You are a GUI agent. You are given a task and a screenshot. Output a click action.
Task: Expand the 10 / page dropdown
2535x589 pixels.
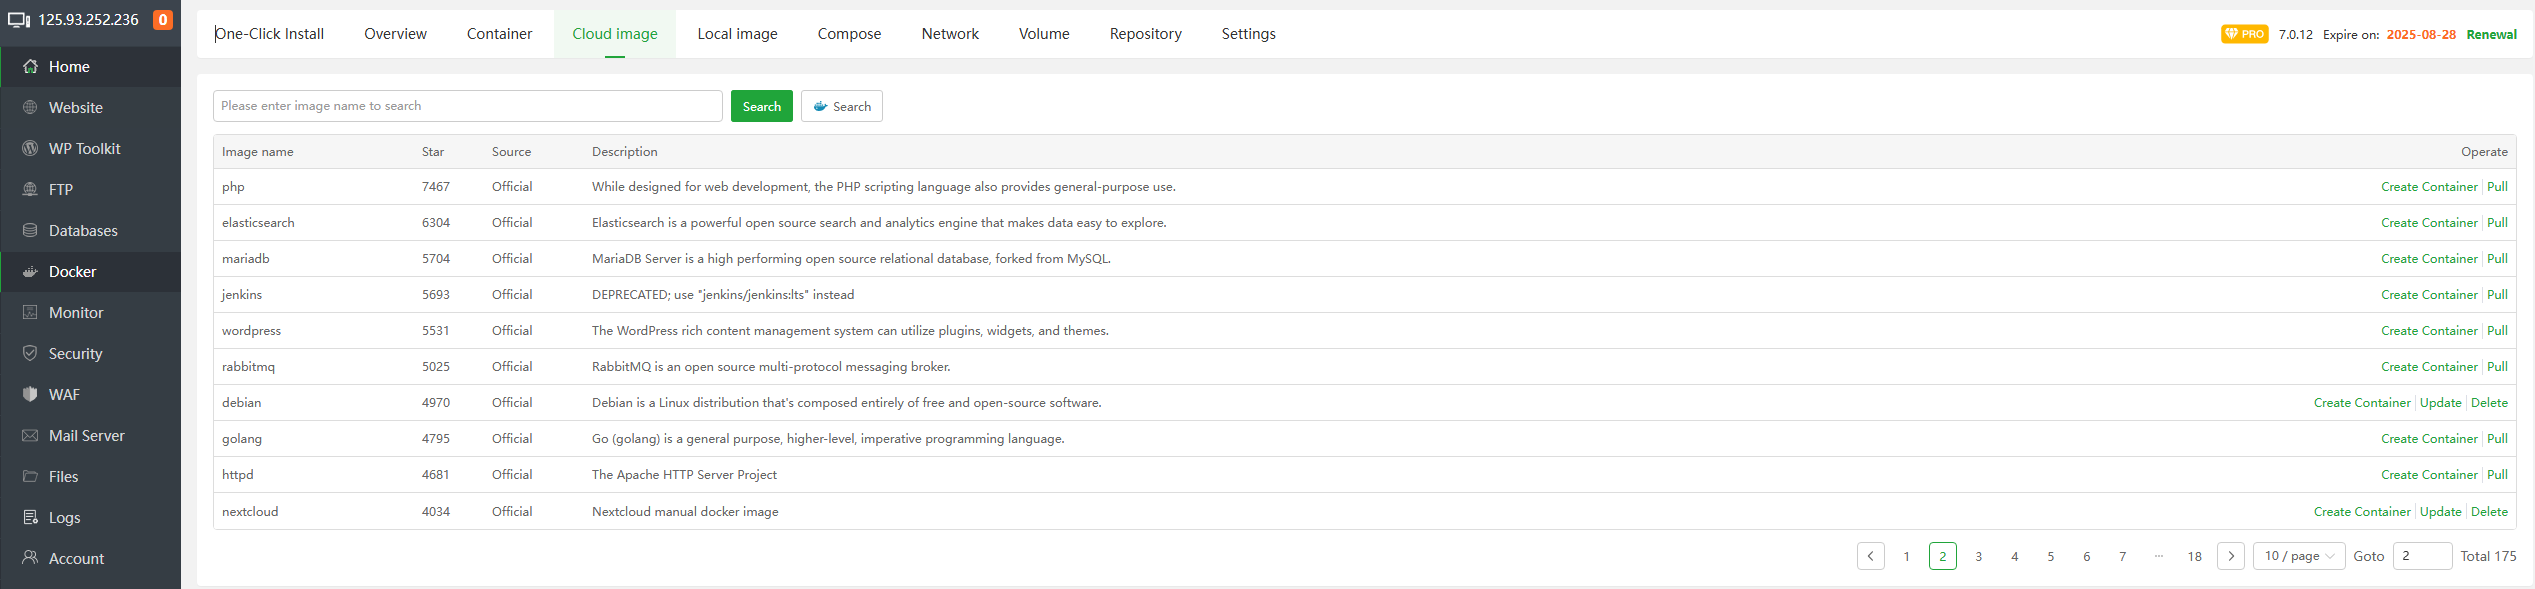coord(2298,556)
